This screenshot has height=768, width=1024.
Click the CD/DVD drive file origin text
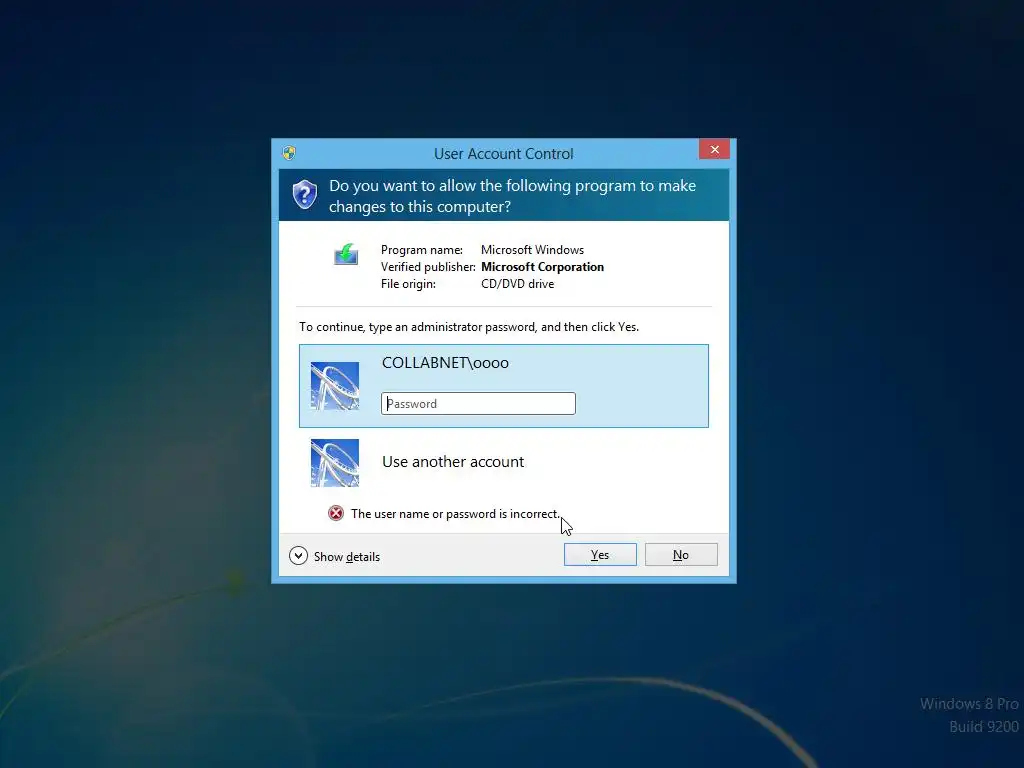click(x=518, y=284)
